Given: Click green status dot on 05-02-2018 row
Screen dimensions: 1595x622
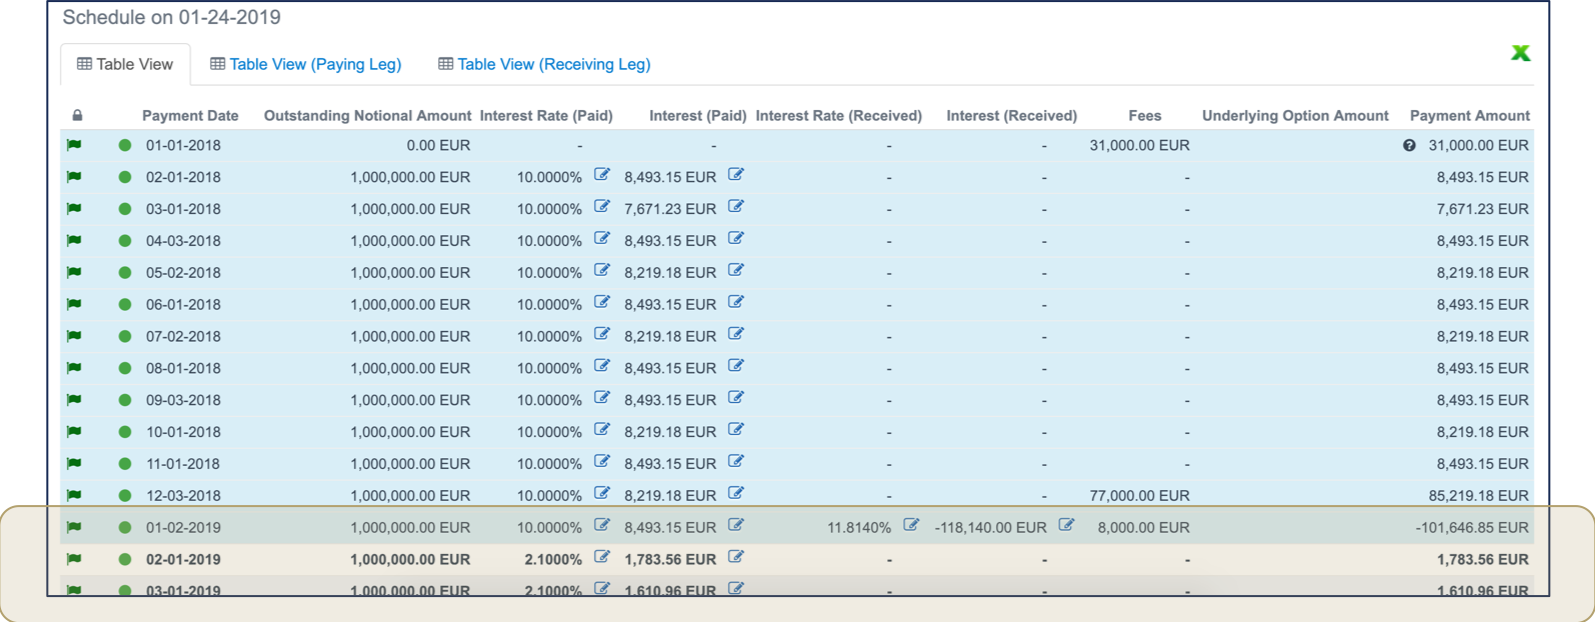Looking at the screenshot, I should tap(125, 273).
